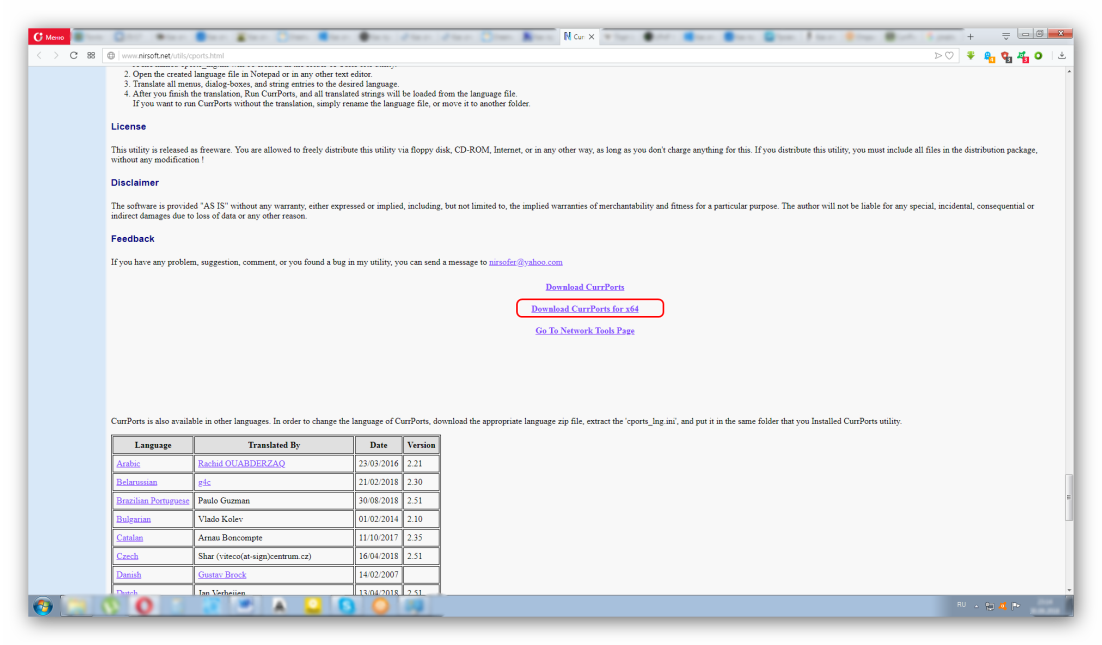Screen dimensions: 1102x645
Task: Open the Bulgarian language link
Action: coord(134,519)
